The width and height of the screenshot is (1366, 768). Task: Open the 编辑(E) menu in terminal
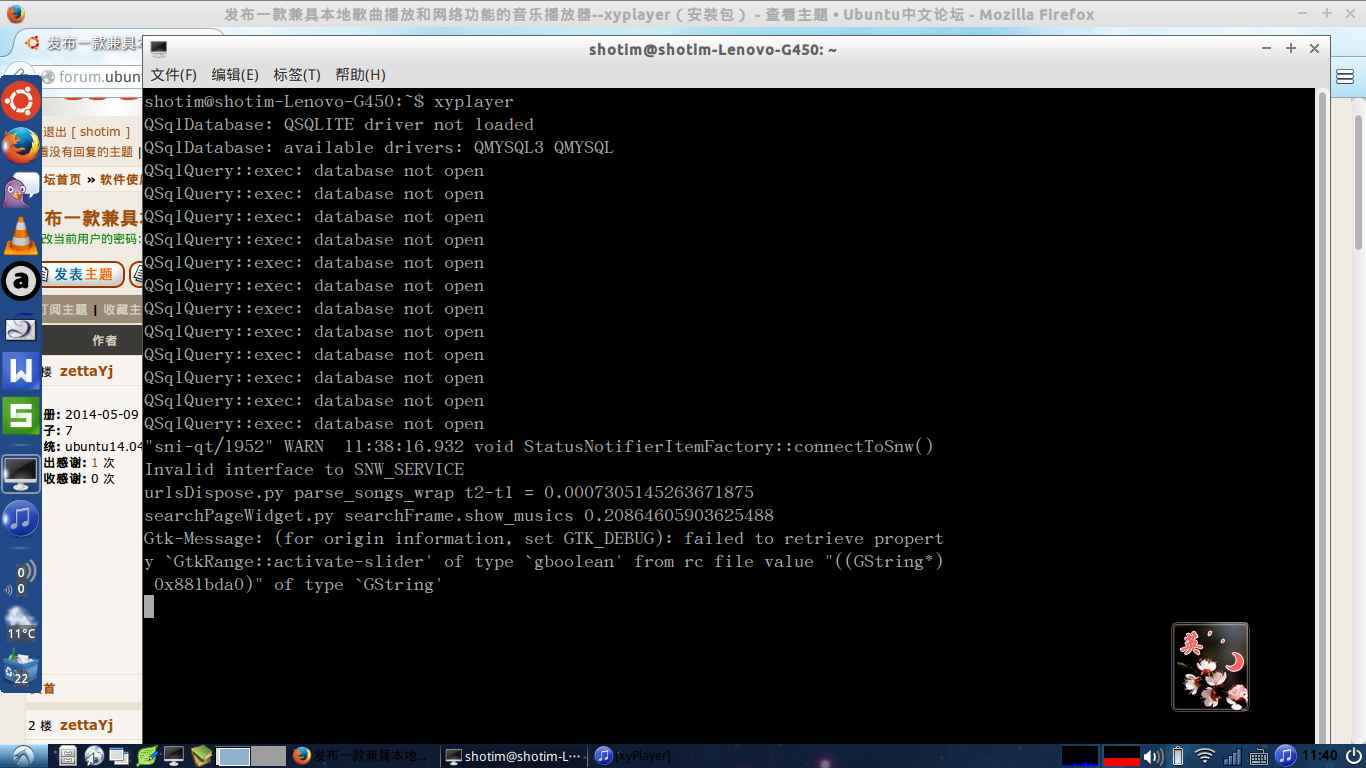235,75
